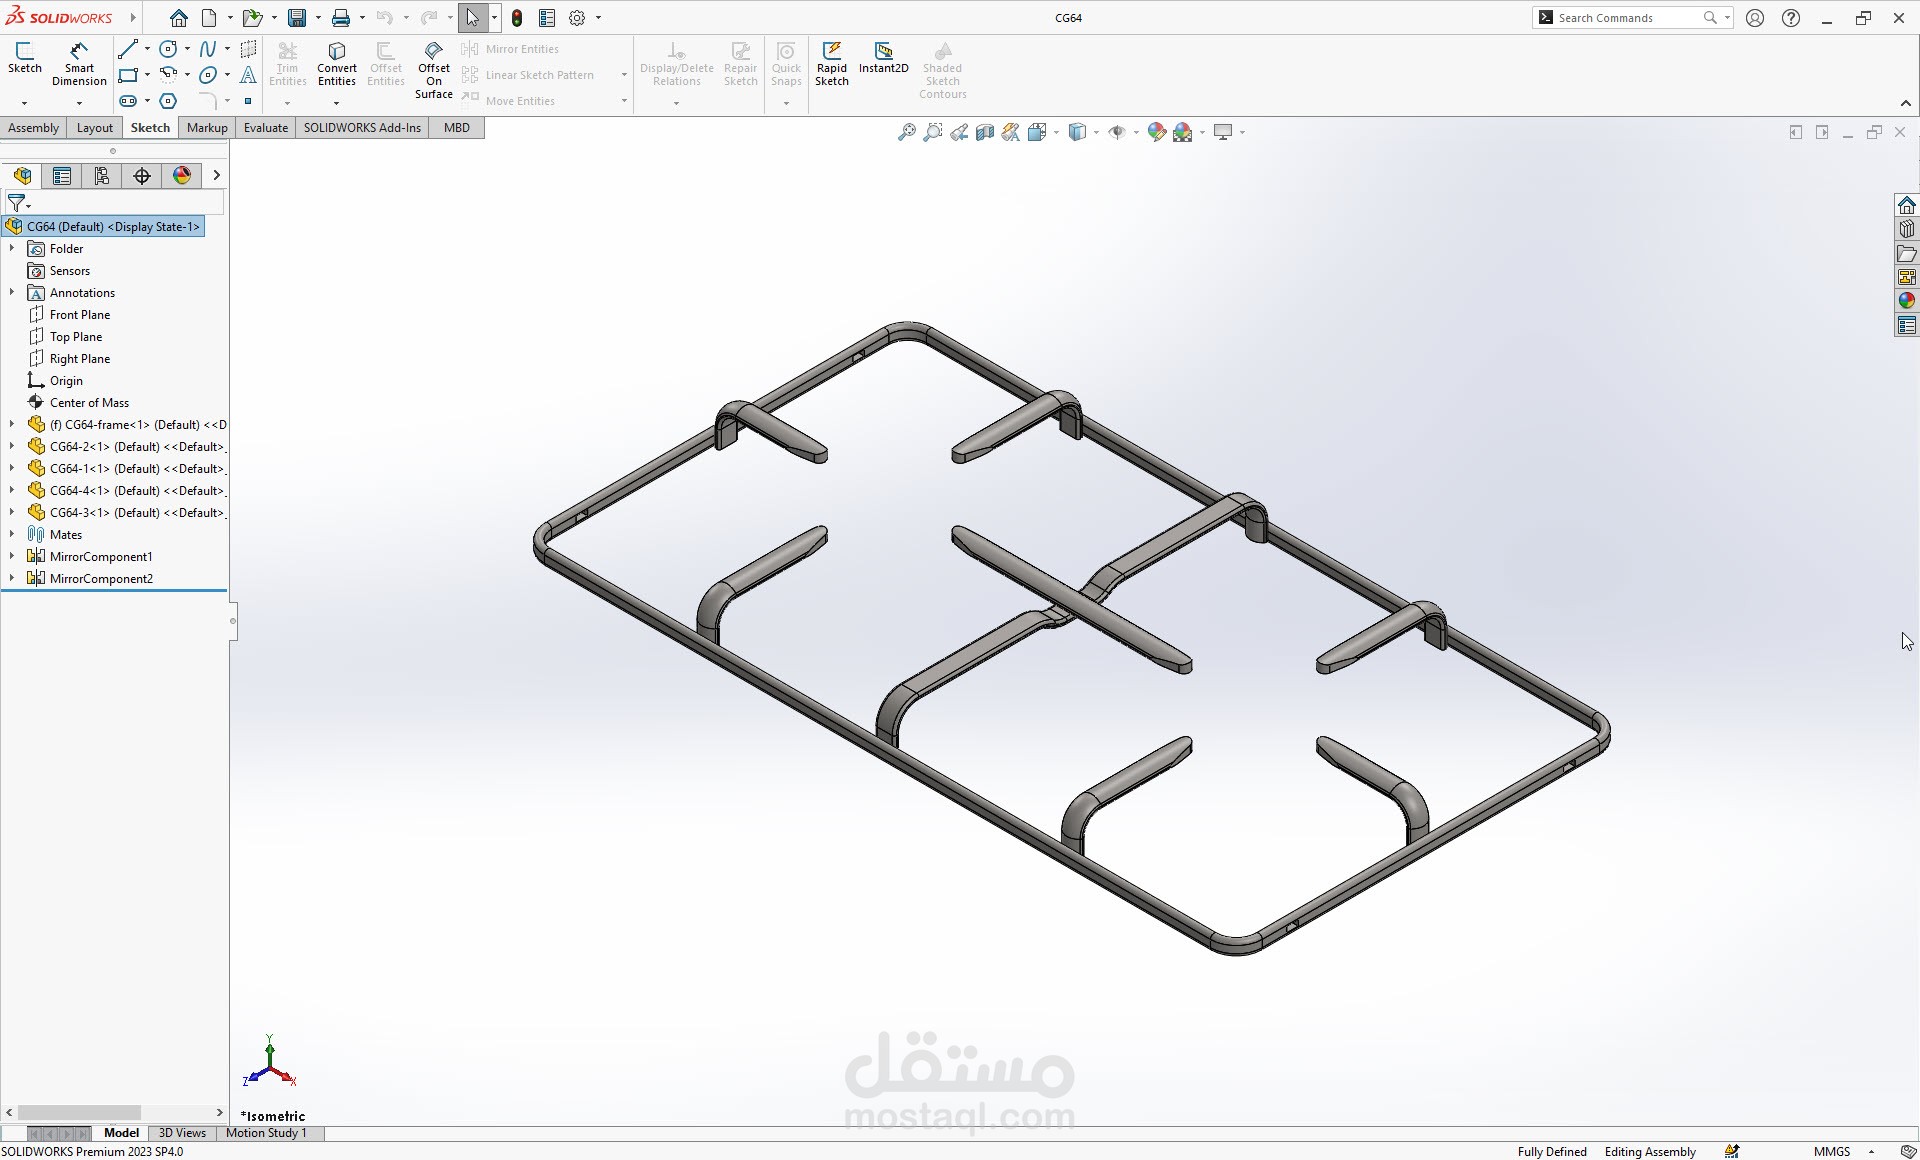Screen dimensions: 1920x1160
Task: Expand the CG64-frame<1> component
Action: tap(12, 424)
